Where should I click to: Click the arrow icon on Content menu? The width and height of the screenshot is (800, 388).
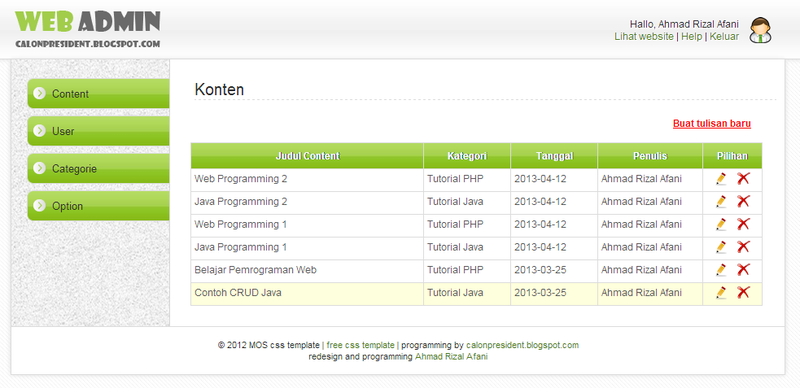coord(39,93)
